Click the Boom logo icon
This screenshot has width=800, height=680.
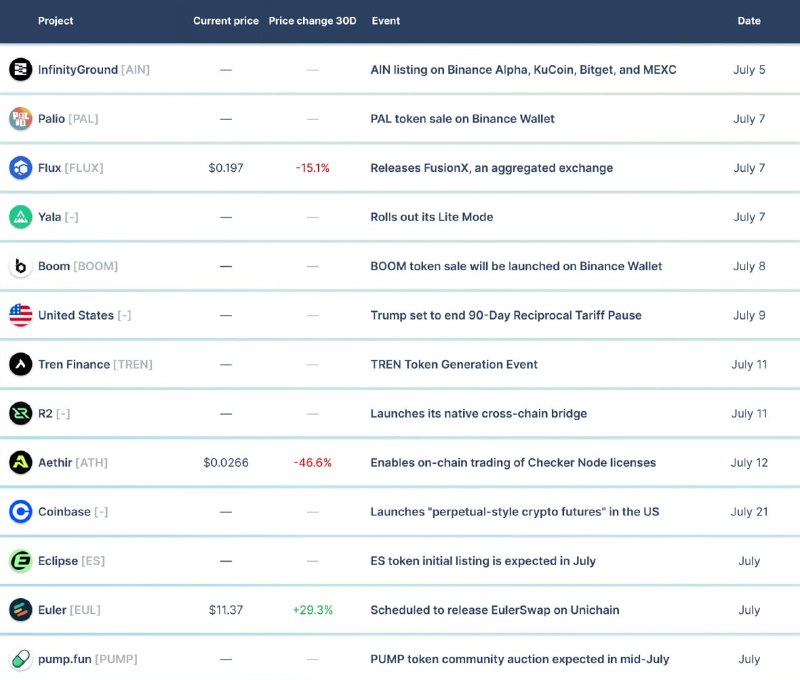point(20,266)
